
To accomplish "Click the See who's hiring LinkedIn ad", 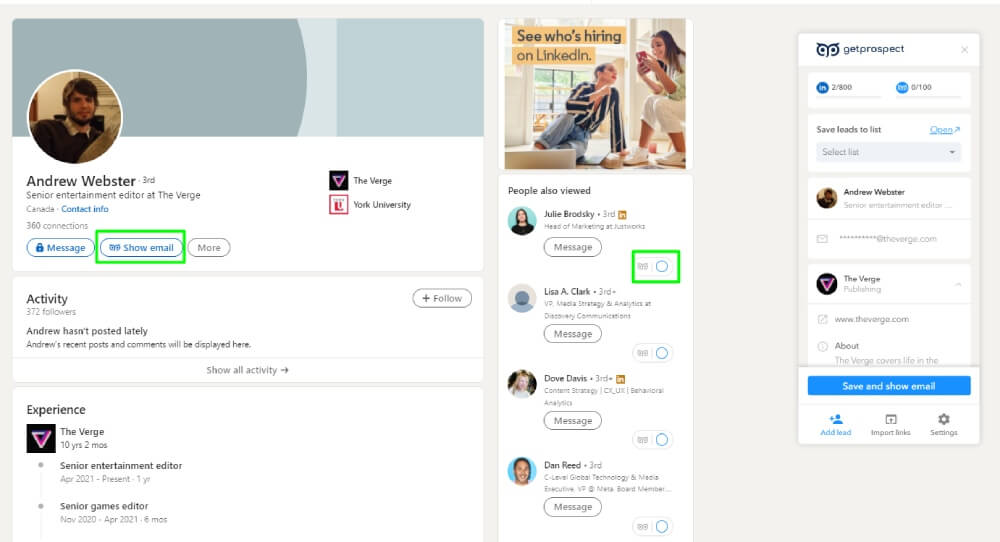I will 595,94.
